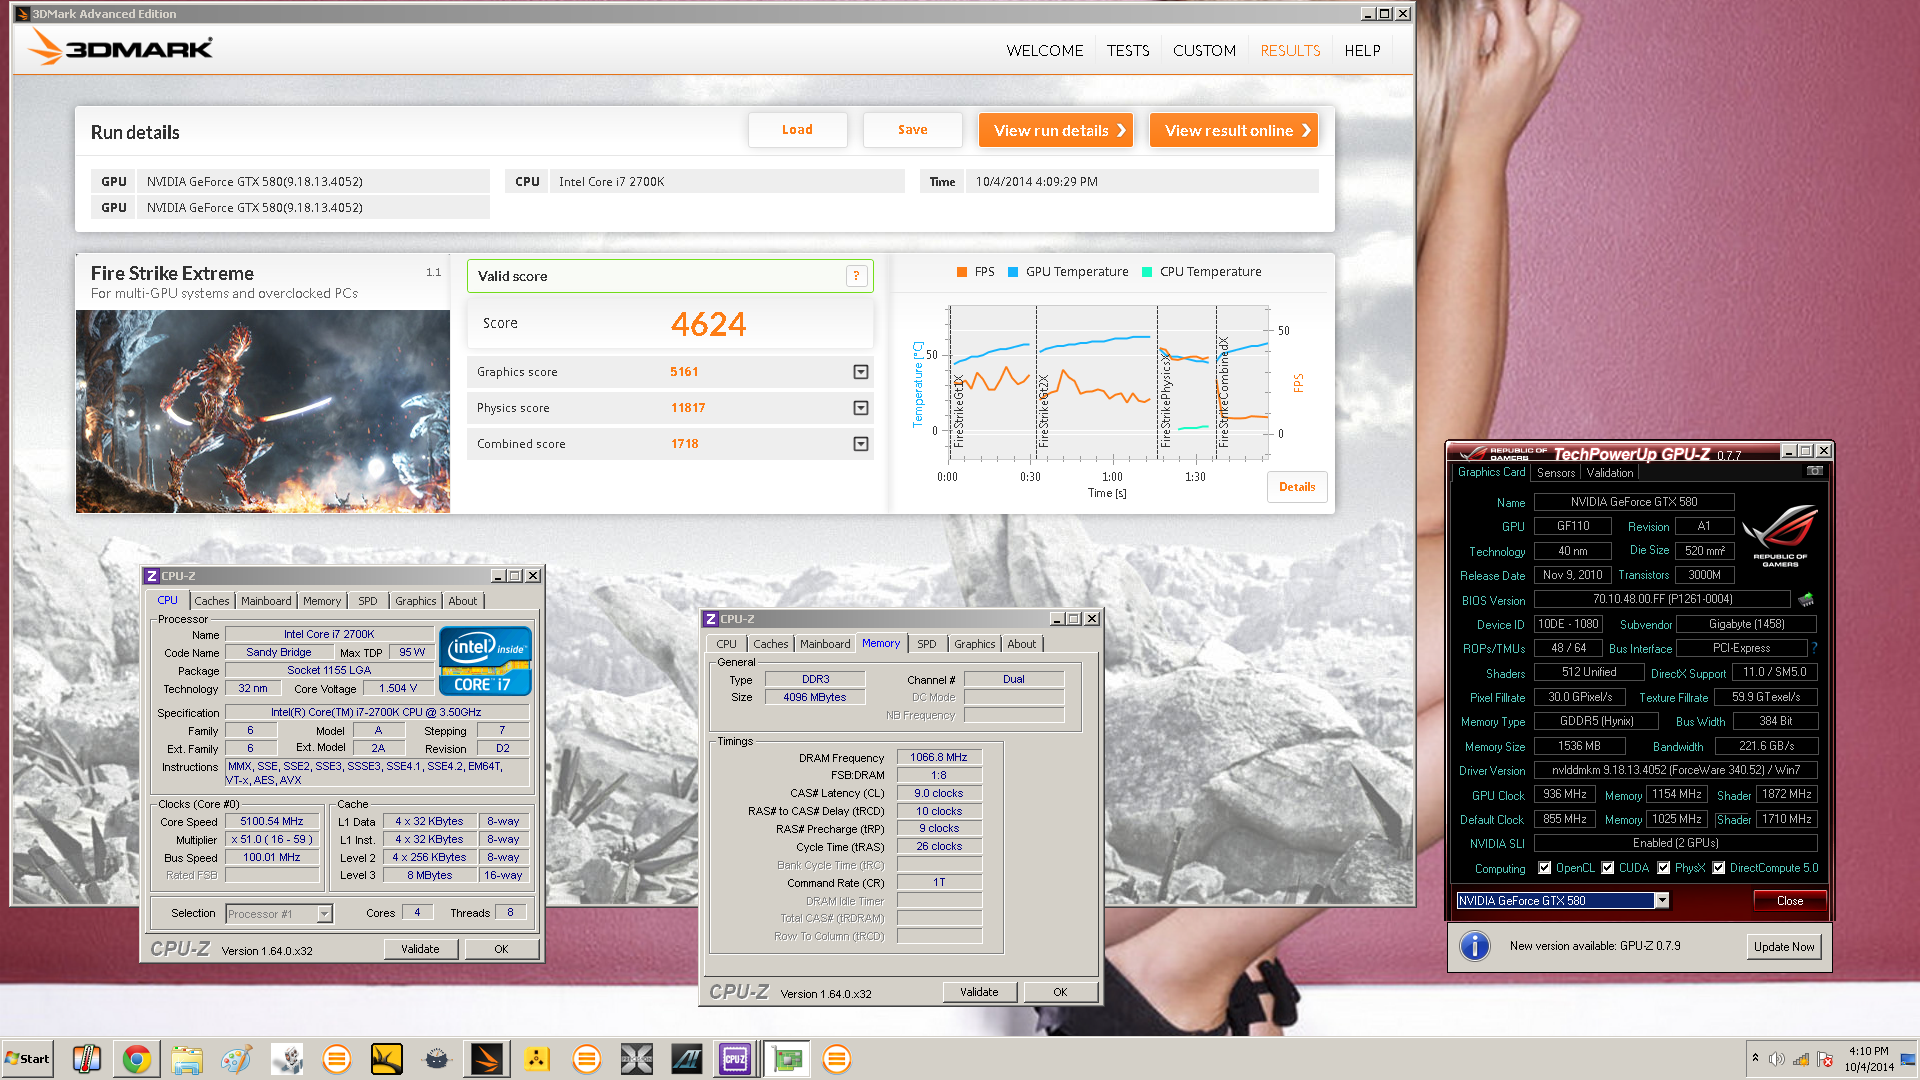Click GPU-Z screenshot camera icon
The height and width of the screenshot is (1080, 1920).
coord(1814,472)
